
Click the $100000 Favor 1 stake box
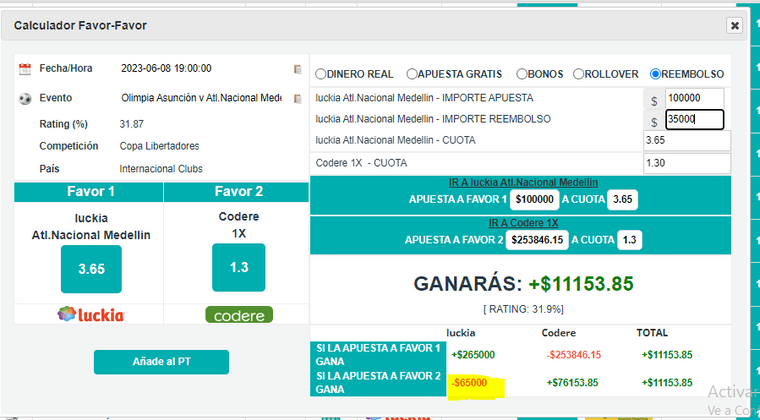click(x=535, y=200)
